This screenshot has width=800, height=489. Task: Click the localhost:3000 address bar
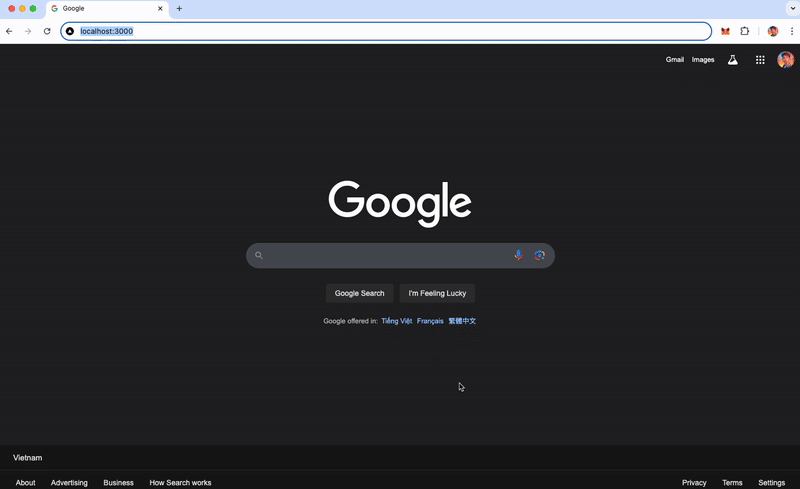point(386,31)
